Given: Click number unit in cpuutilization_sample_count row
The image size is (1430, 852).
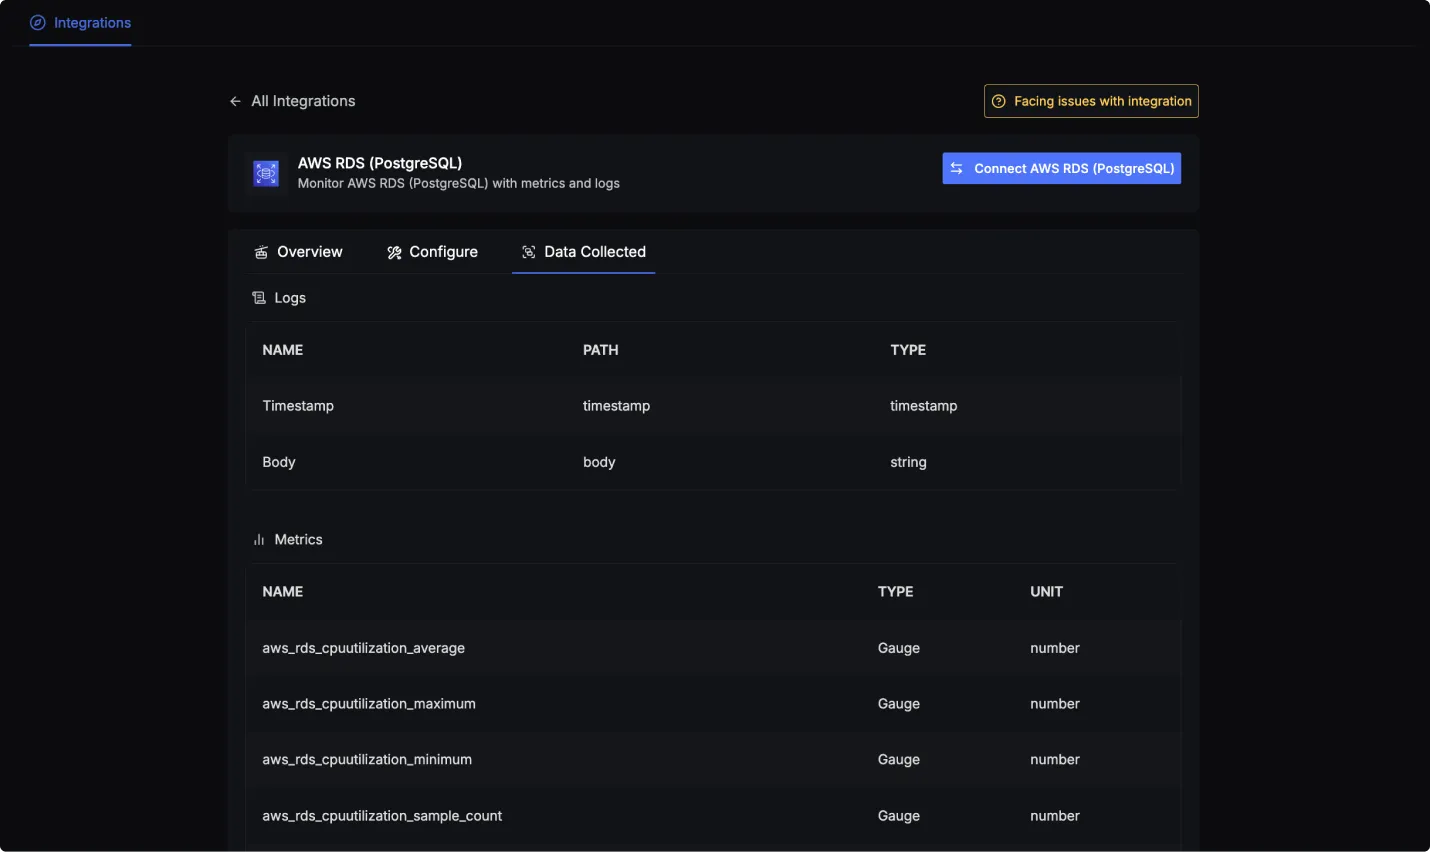Looking at the screenshot, I should pos(1055,816).
